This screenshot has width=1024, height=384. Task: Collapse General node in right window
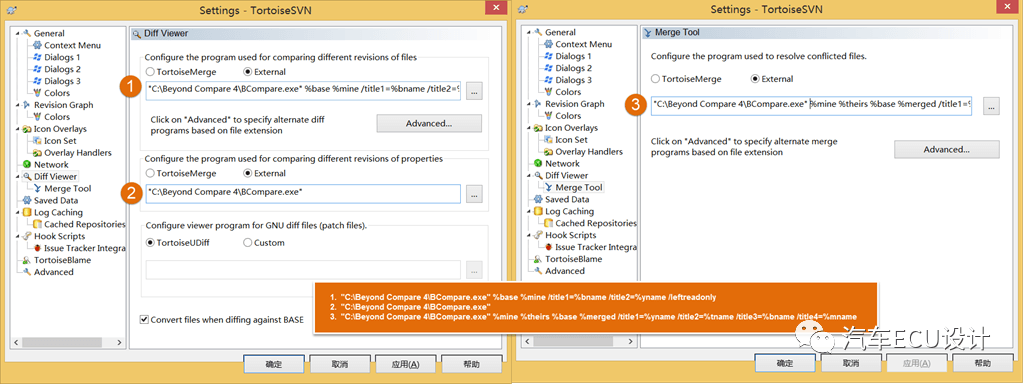click(529, 32)
